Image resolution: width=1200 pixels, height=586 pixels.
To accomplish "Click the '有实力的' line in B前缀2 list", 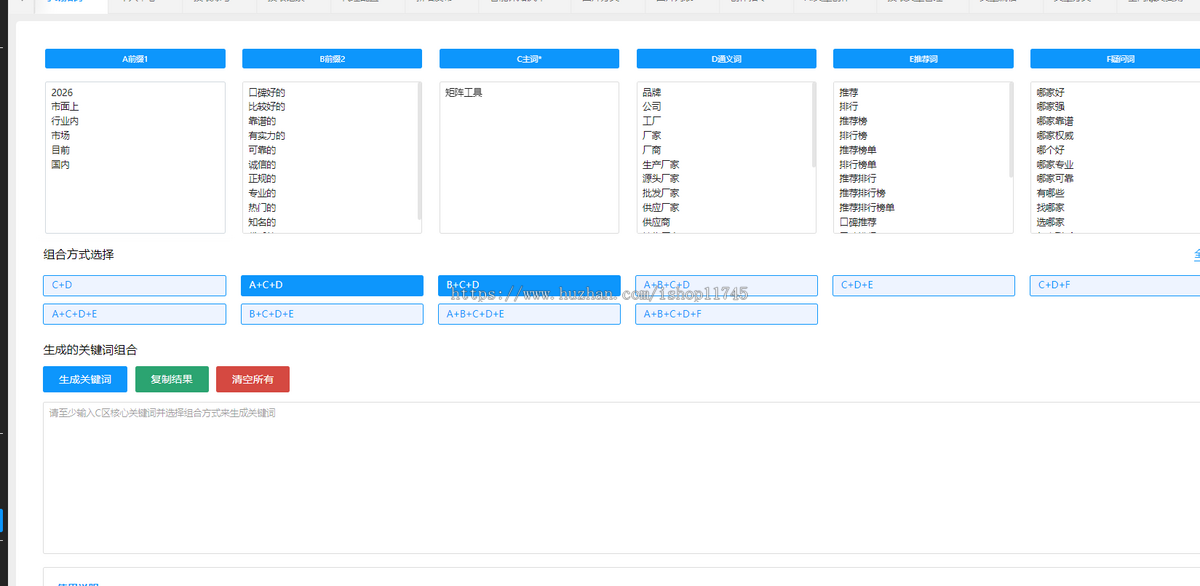I will point(267,136).
